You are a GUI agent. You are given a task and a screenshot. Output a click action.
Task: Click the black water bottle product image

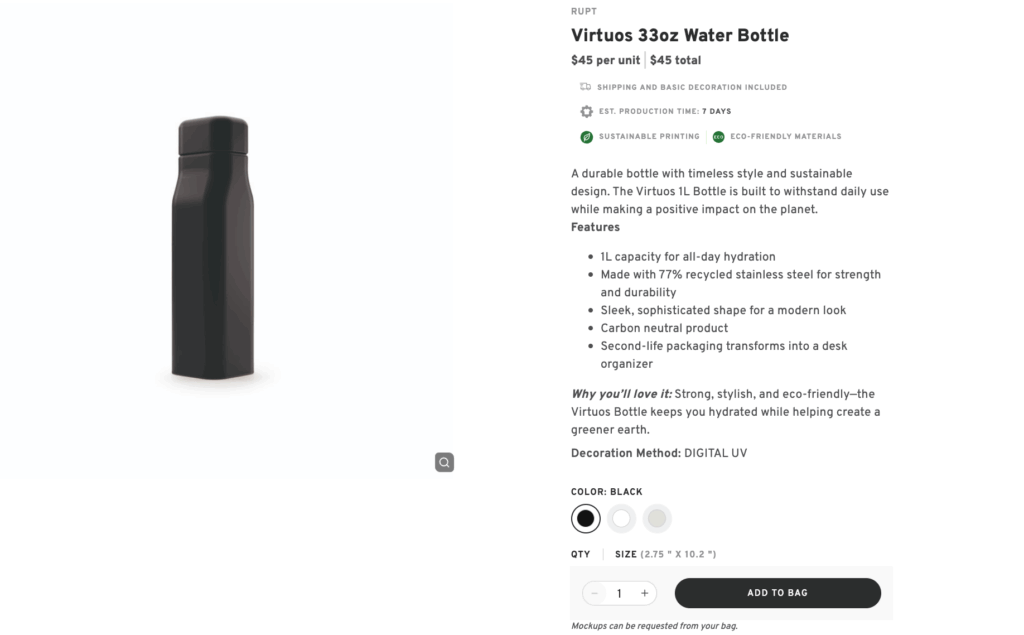(x=212, y=250)
